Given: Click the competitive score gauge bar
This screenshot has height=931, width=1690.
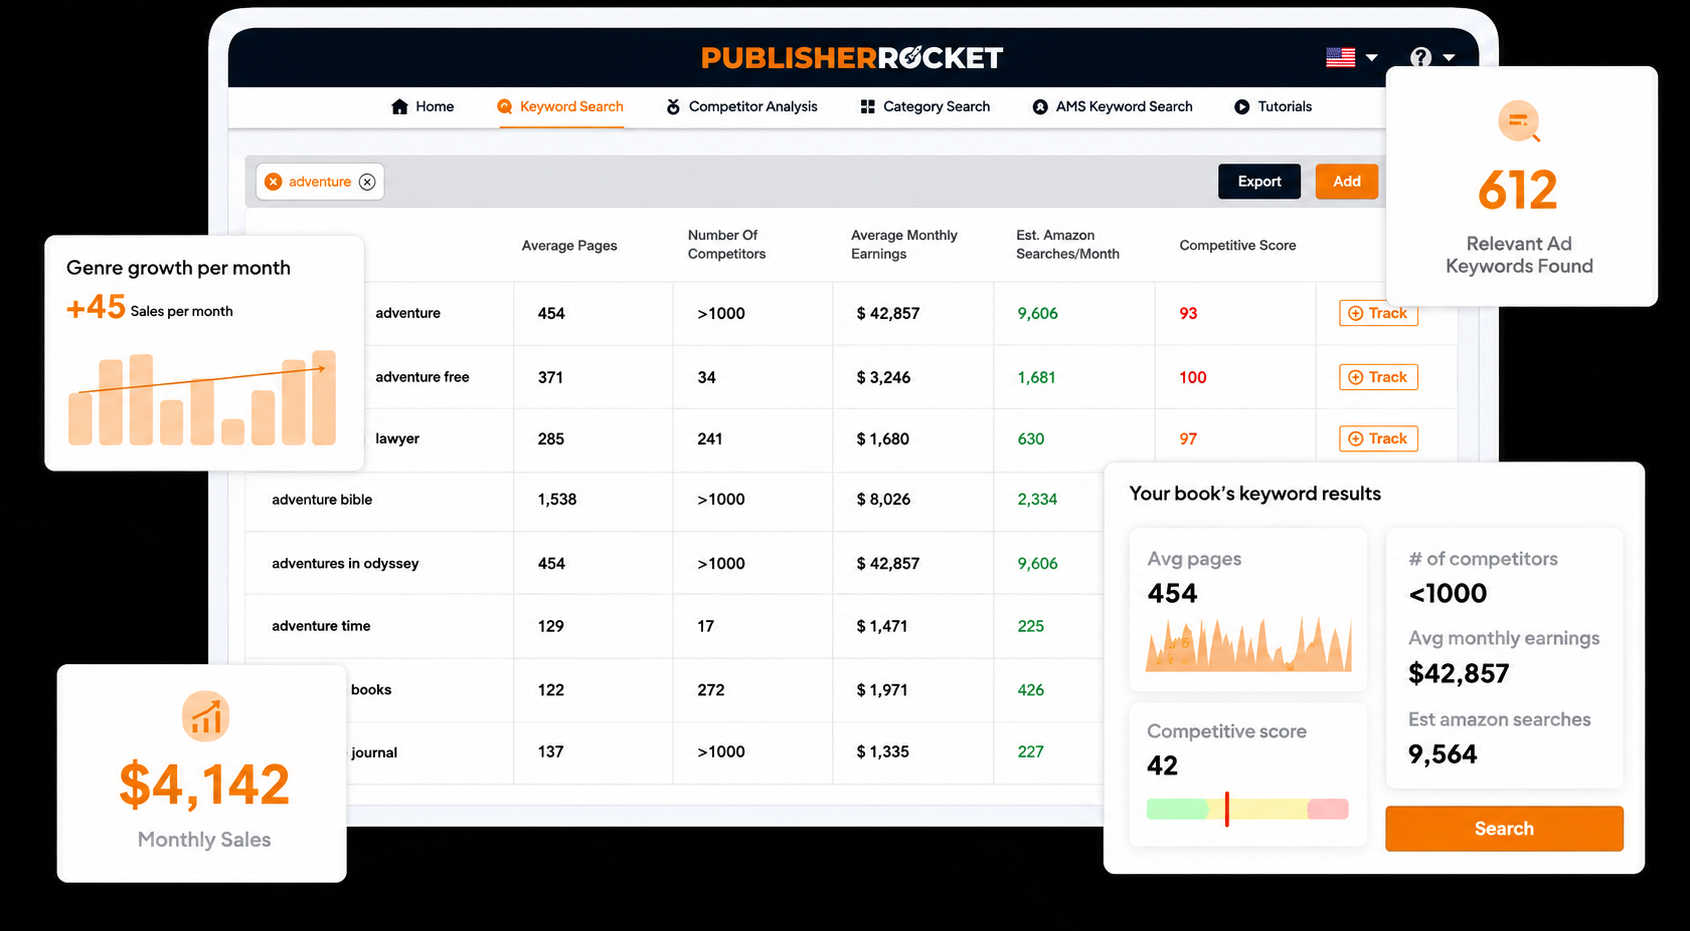Looking at the screenshot, I should click(x=1247, y=809).
